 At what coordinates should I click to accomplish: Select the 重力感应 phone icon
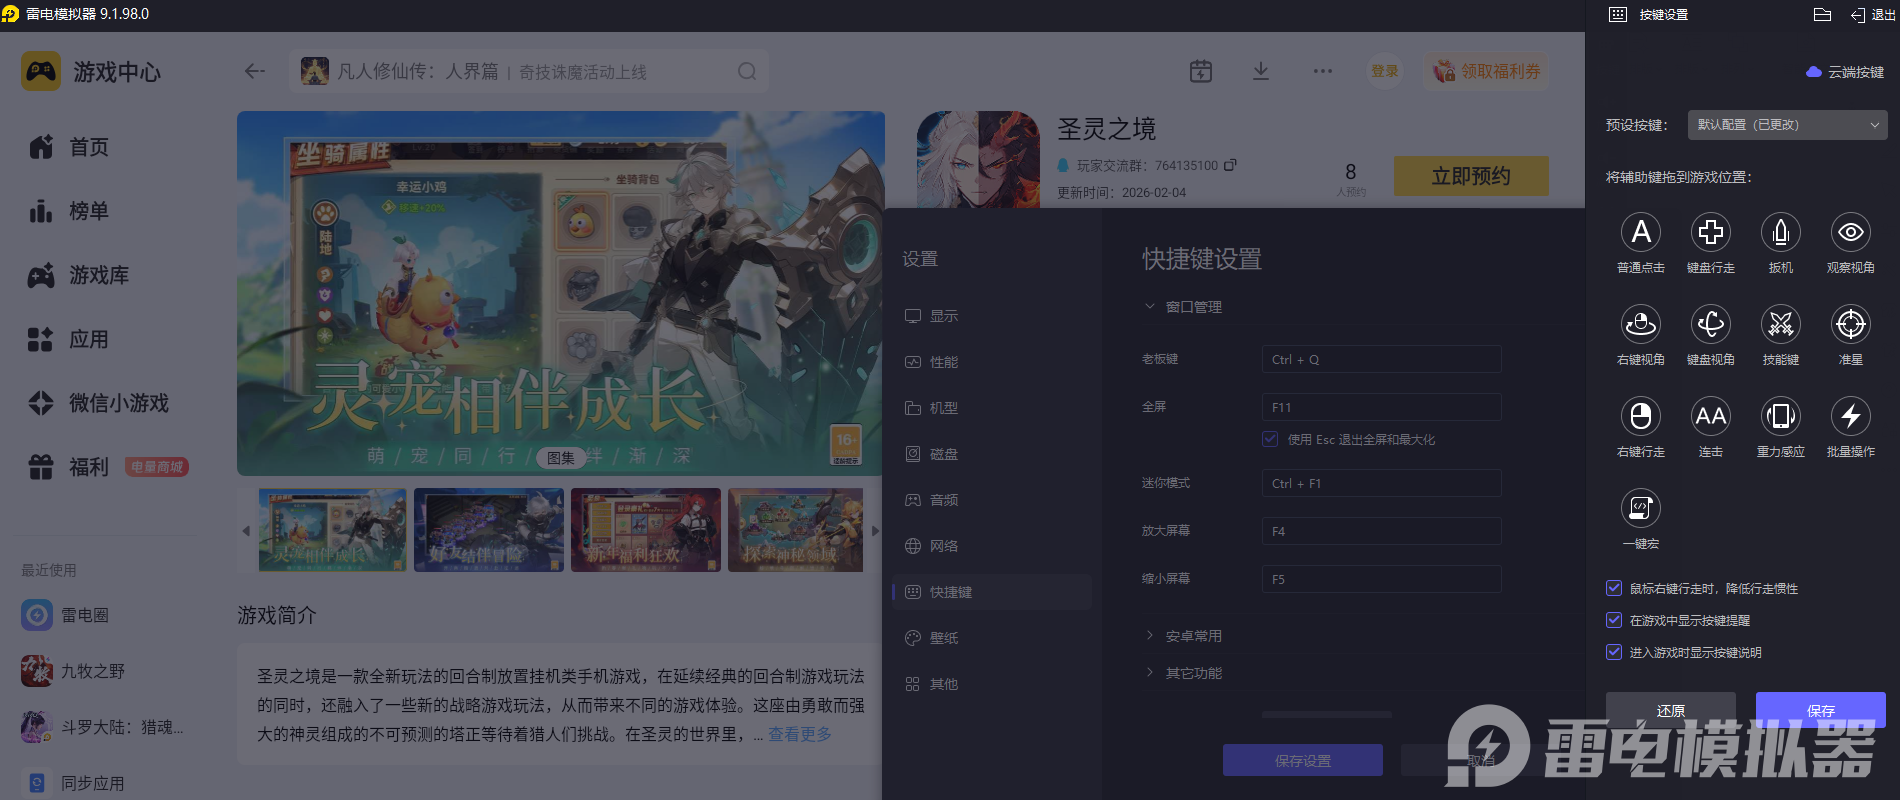point(1781,416)
